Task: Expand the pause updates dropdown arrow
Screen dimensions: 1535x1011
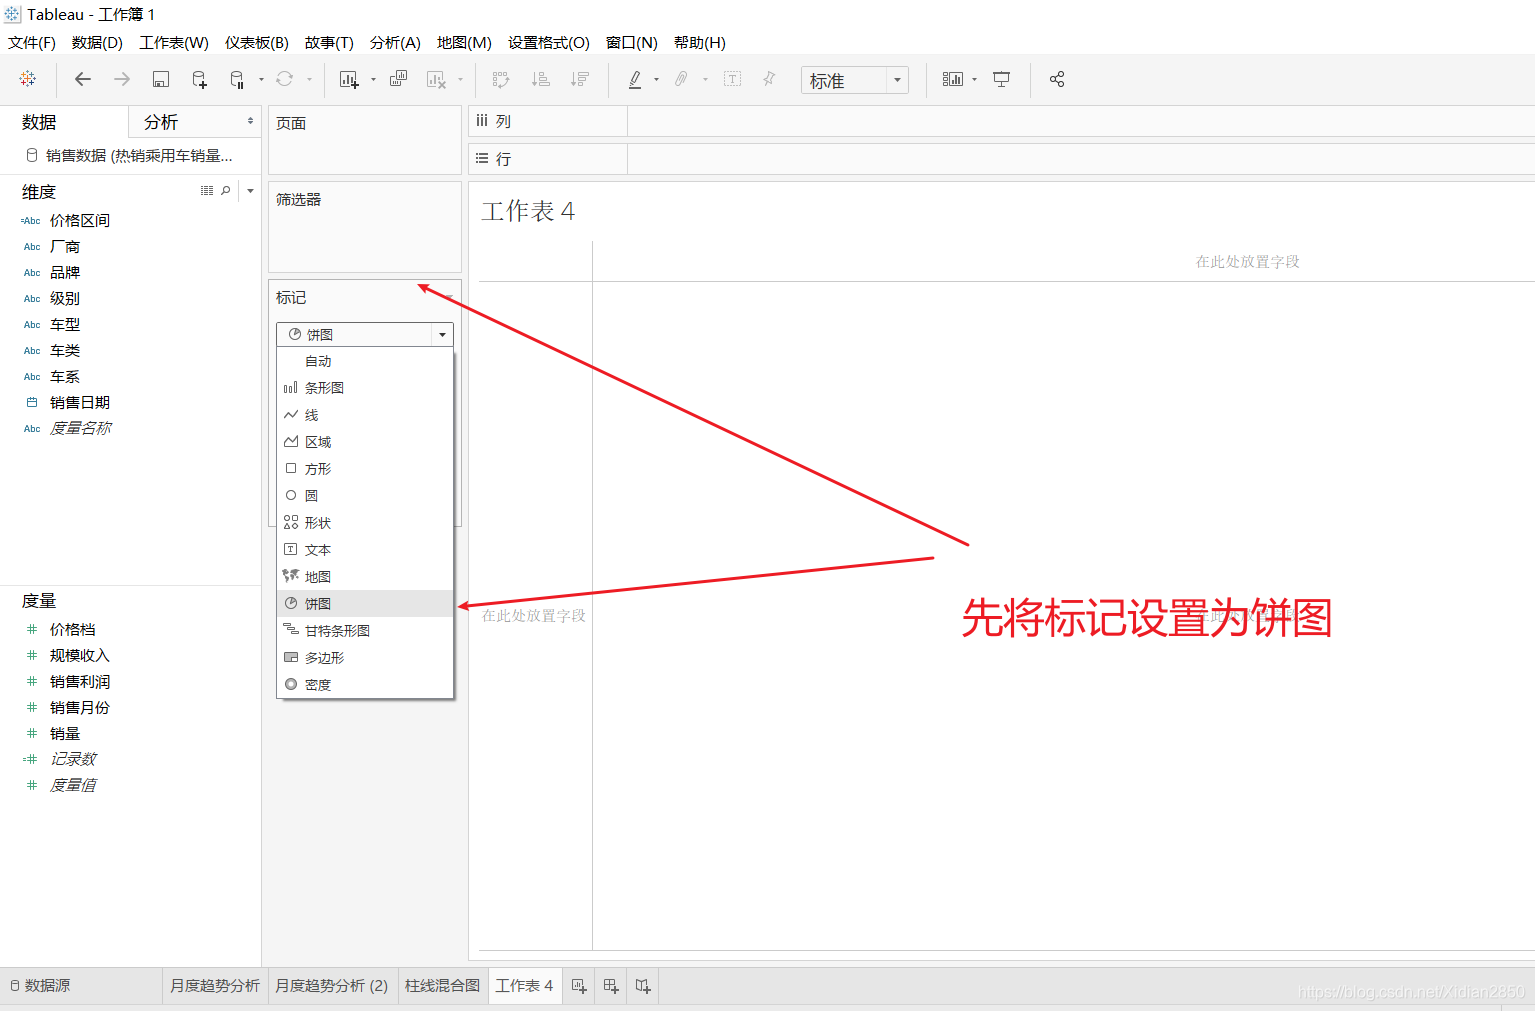Action: tap(261, 79)
